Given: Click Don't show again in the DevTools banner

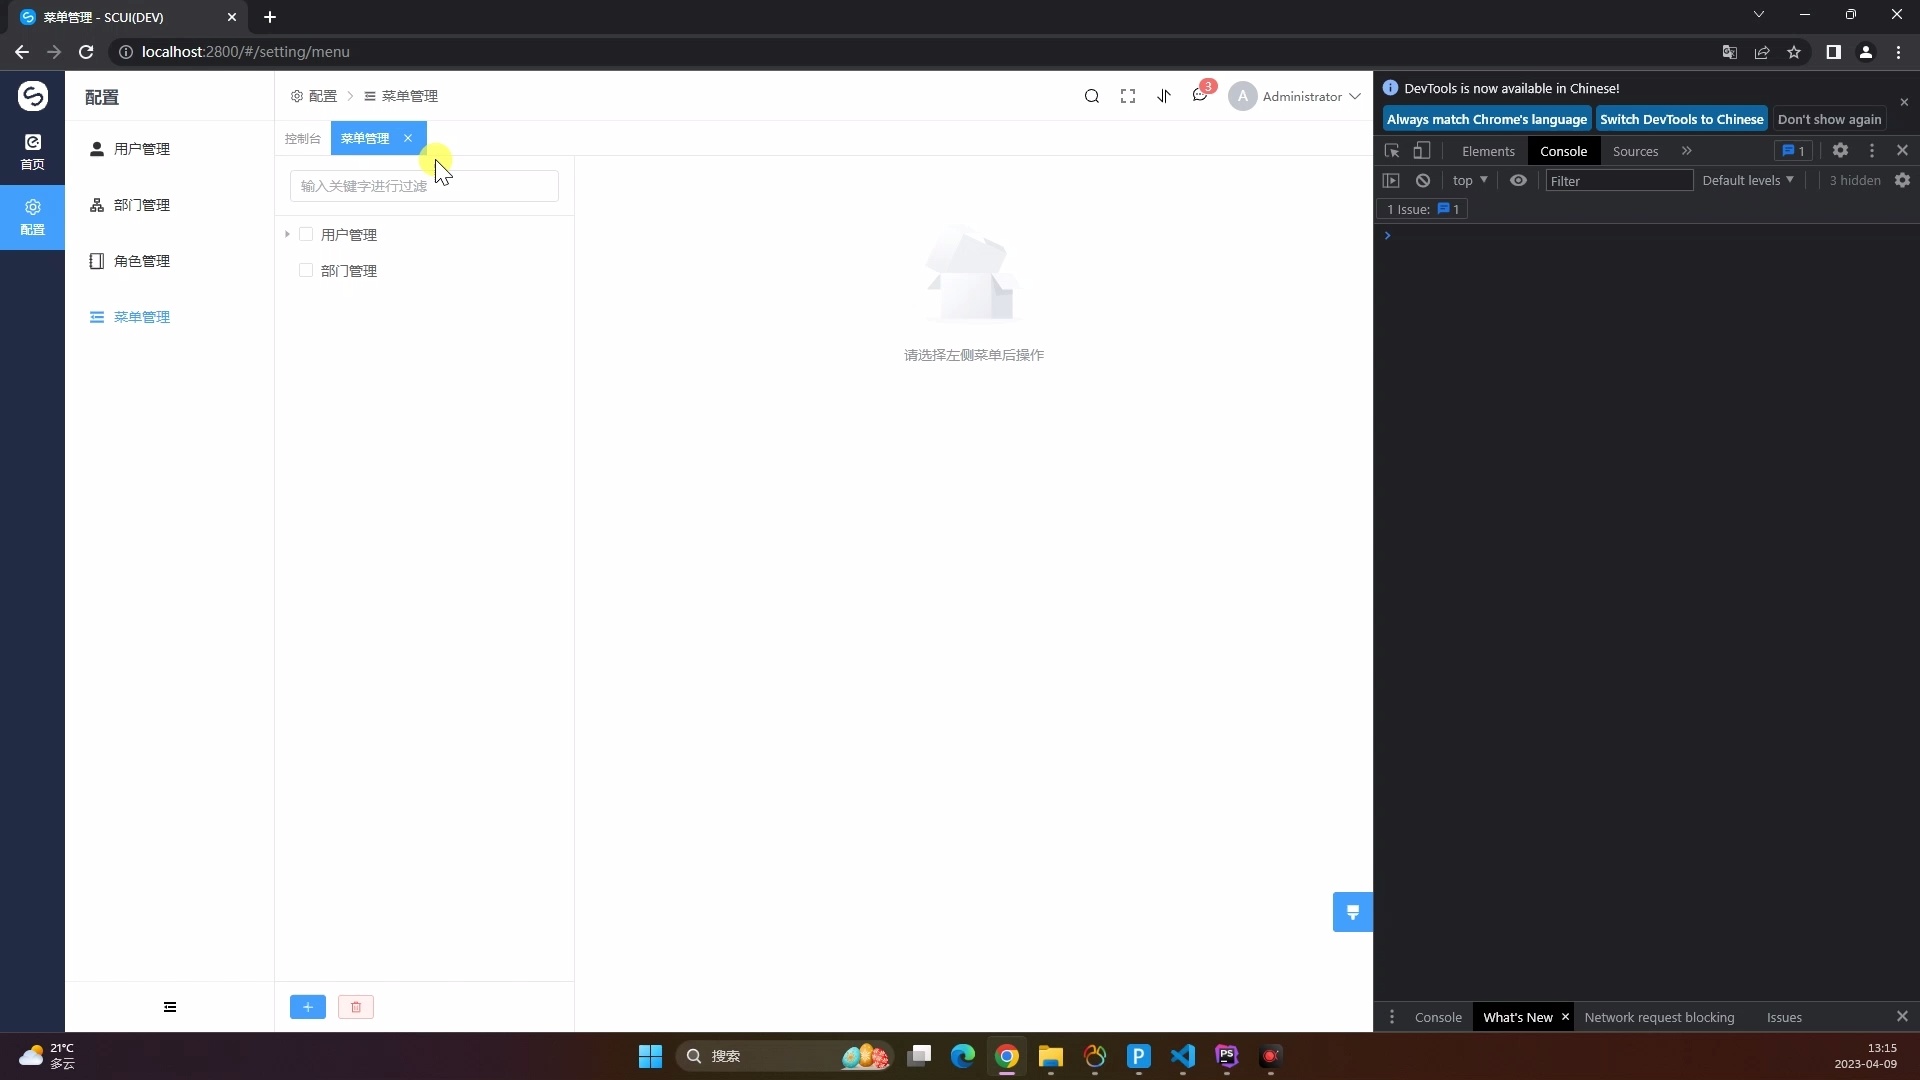Looking at the screenshot, I should [x=1829, y=119].
